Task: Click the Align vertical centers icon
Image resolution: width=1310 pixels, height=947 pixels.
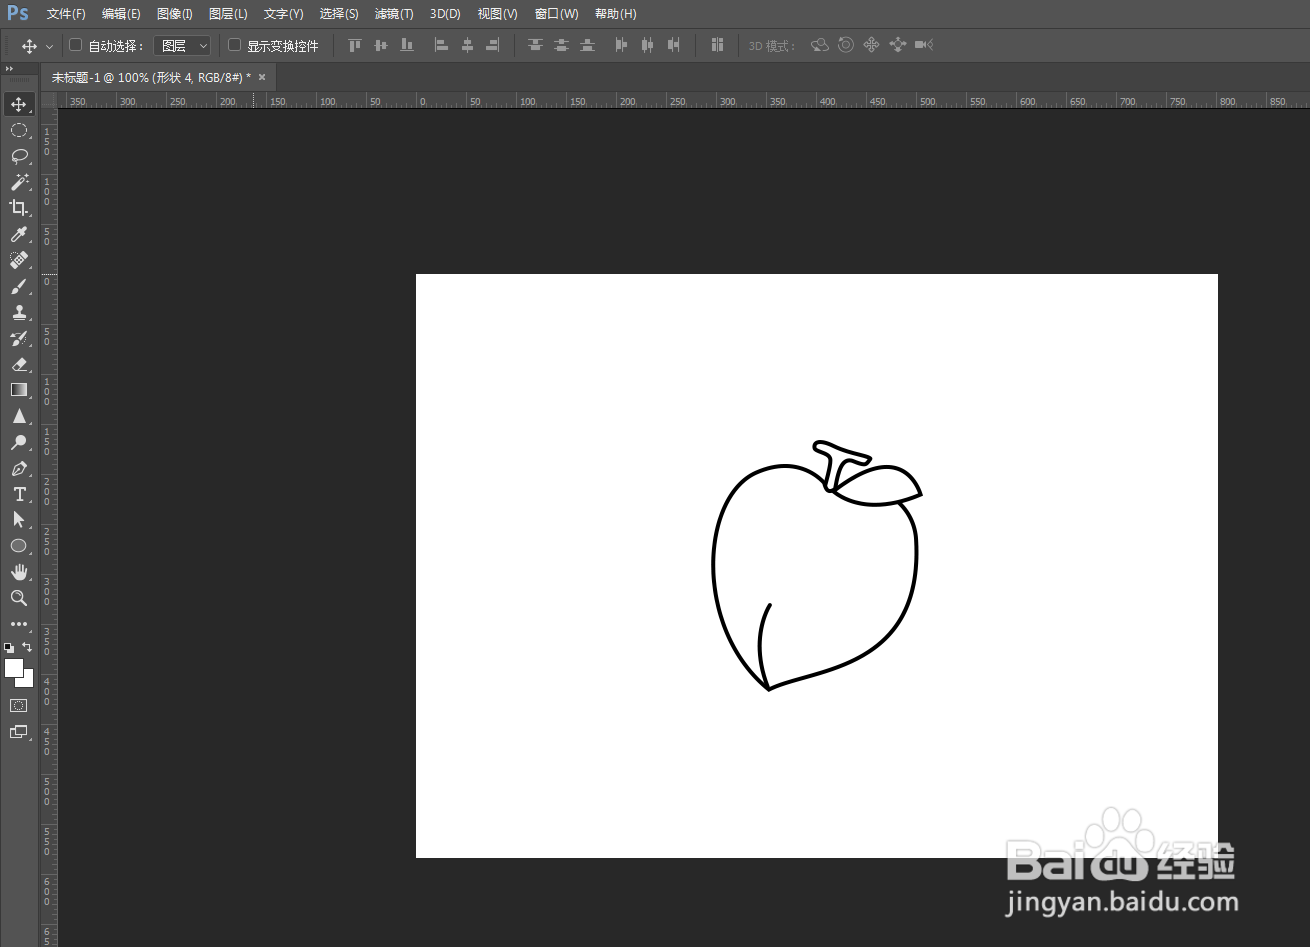Action: point(380,45)
